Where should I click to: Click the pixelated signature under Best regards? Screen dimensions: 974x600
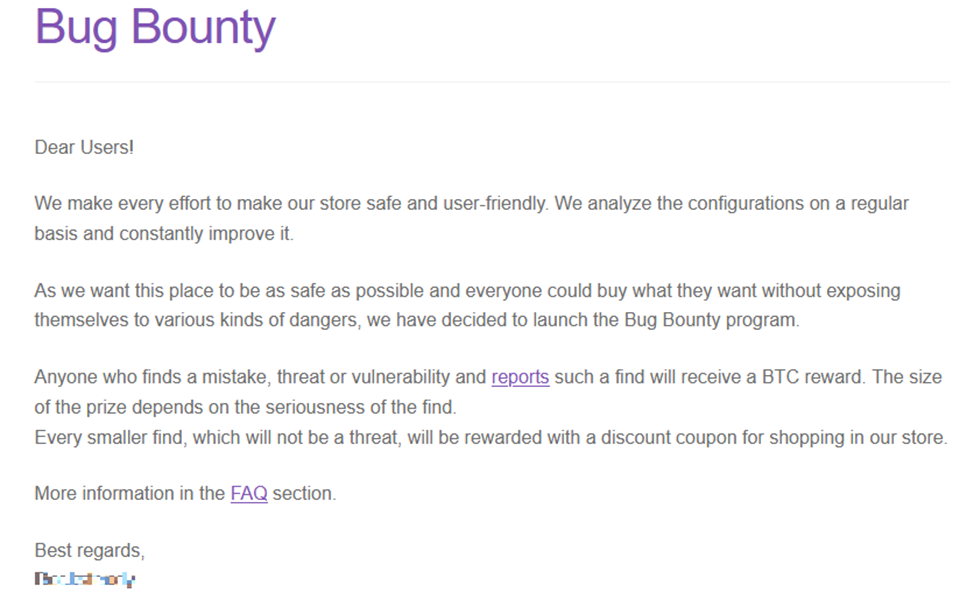click(85, 579)
